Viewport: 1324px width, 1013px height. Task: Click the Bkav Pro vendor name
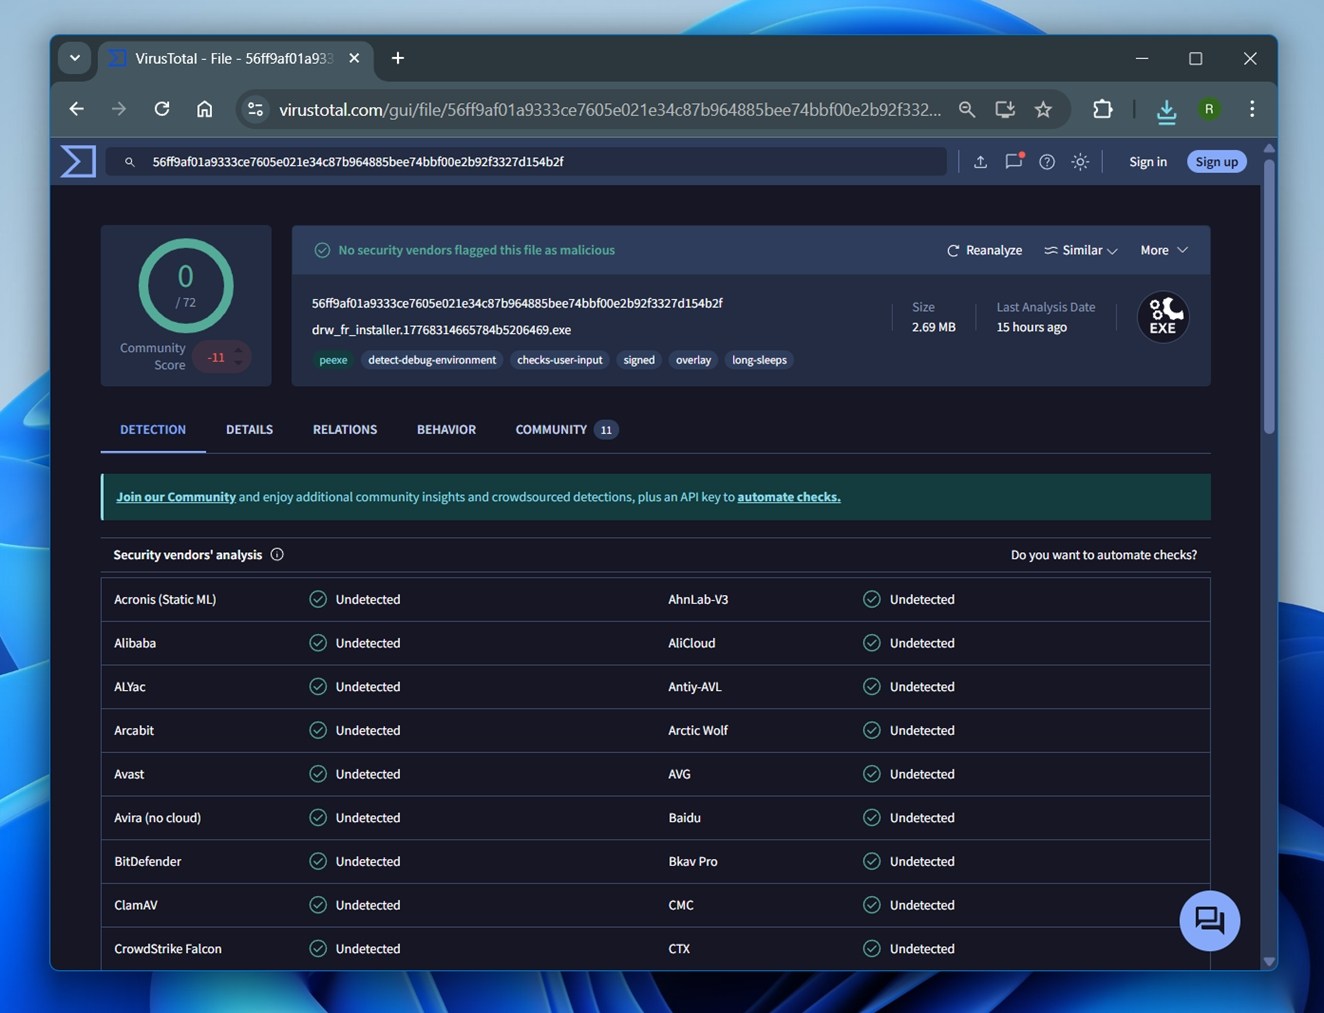coord(693,862)
